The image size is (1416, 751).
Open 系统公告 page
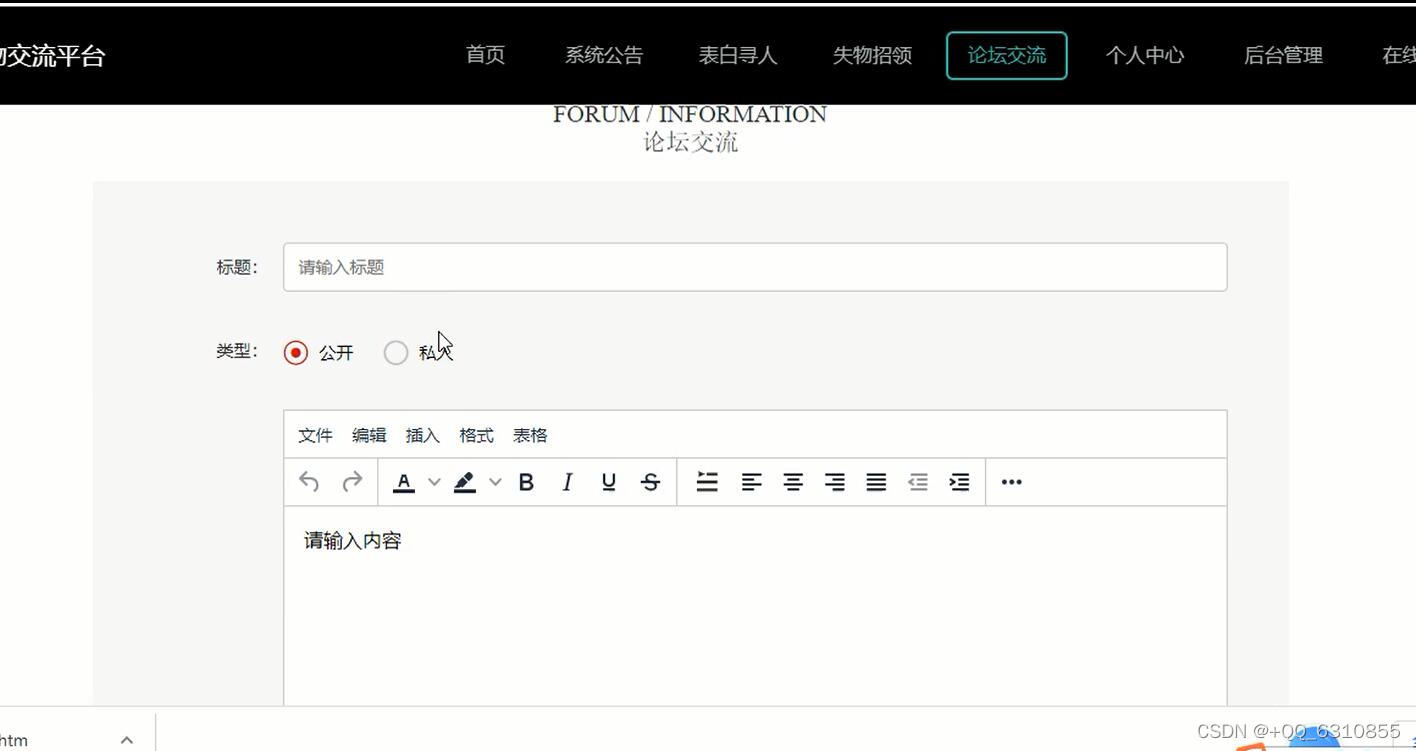[x=604, y=55]
